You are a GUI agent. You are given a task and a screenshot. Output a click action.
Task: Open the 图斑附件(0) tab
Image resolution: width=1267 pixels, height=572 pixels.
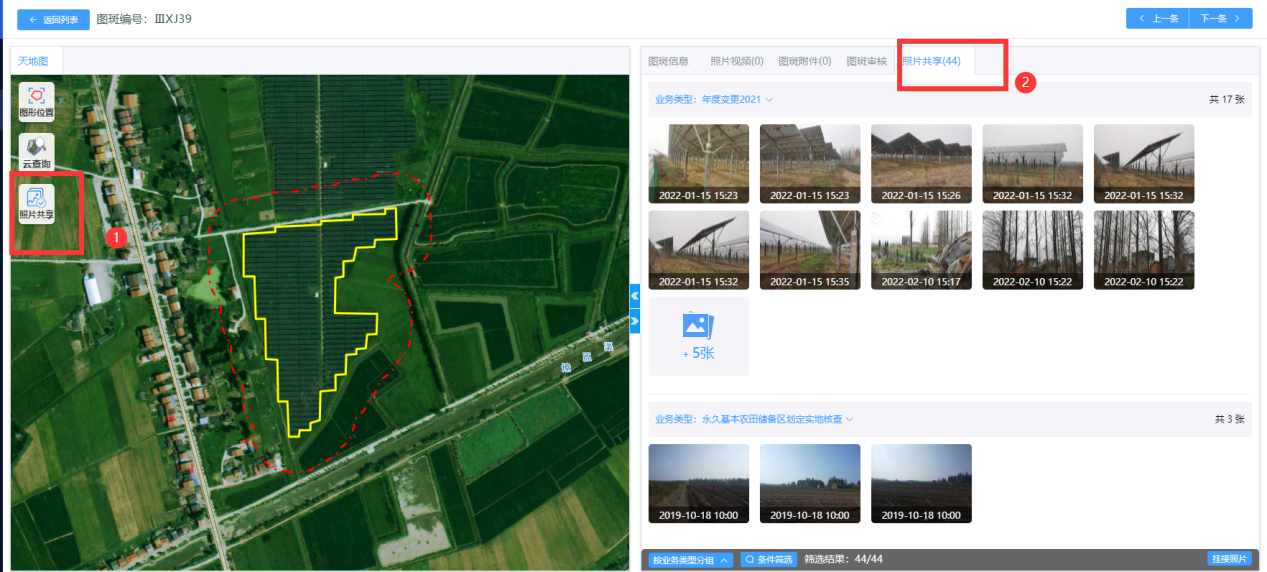pos(805,61)
